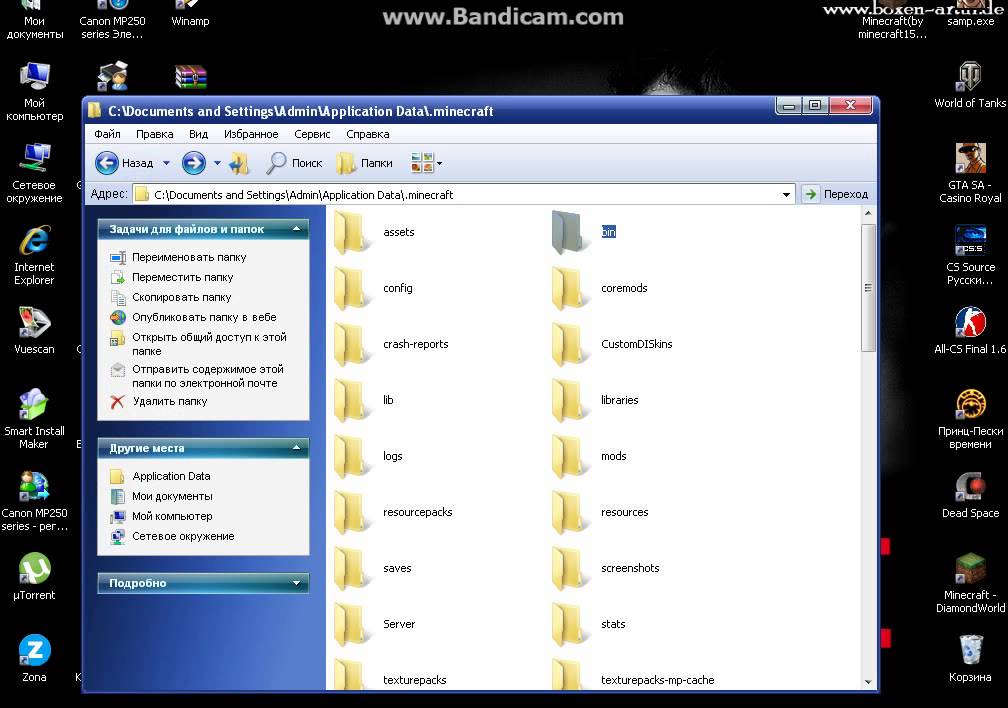Click Открыть общий доступ к этой папке
Image resolution: width=1008 pixels, height=708 pixels.
[x=209, y=343]
